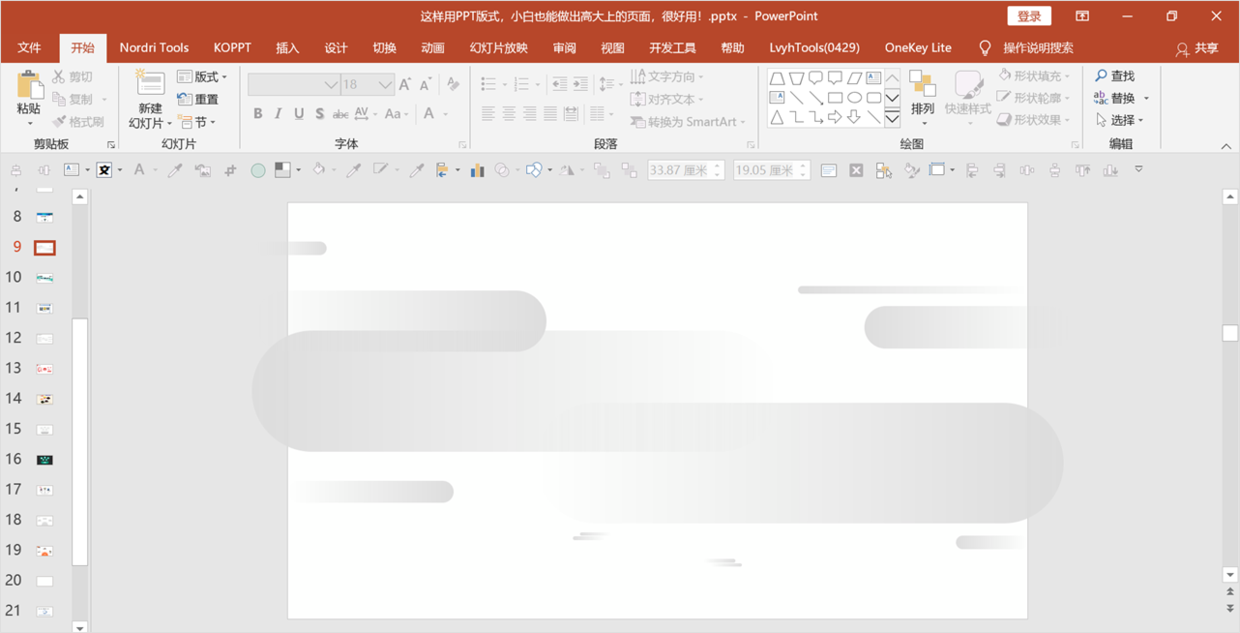
Task: Select slide 13 thumbnail
Action: point(45,368)
